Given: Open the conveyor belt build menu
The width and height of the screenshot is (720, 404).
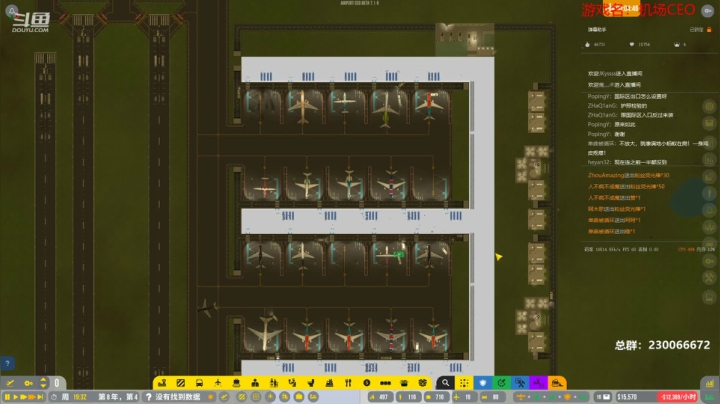Looking at the screenshot, I should pyautogui.click(x=385, y=383).
